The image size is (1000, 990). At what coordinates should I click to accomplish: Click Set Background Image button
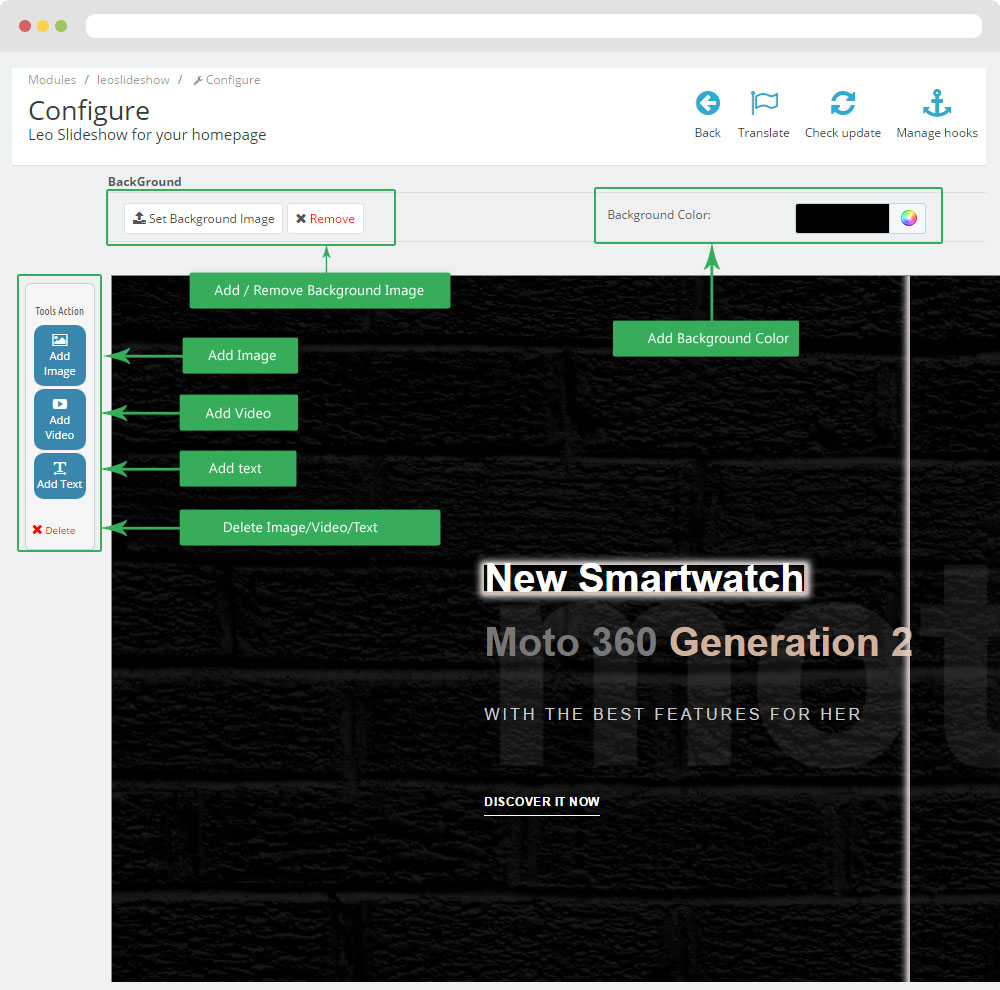pos(203,219)
